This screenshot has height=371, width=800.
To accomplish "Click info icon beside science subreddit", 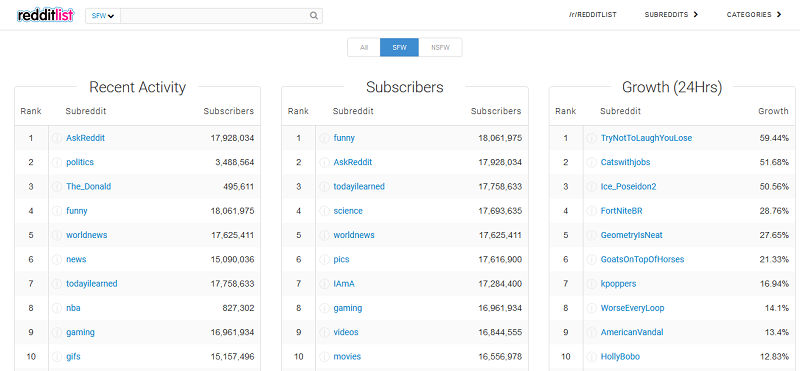I will tap(324, 211).
